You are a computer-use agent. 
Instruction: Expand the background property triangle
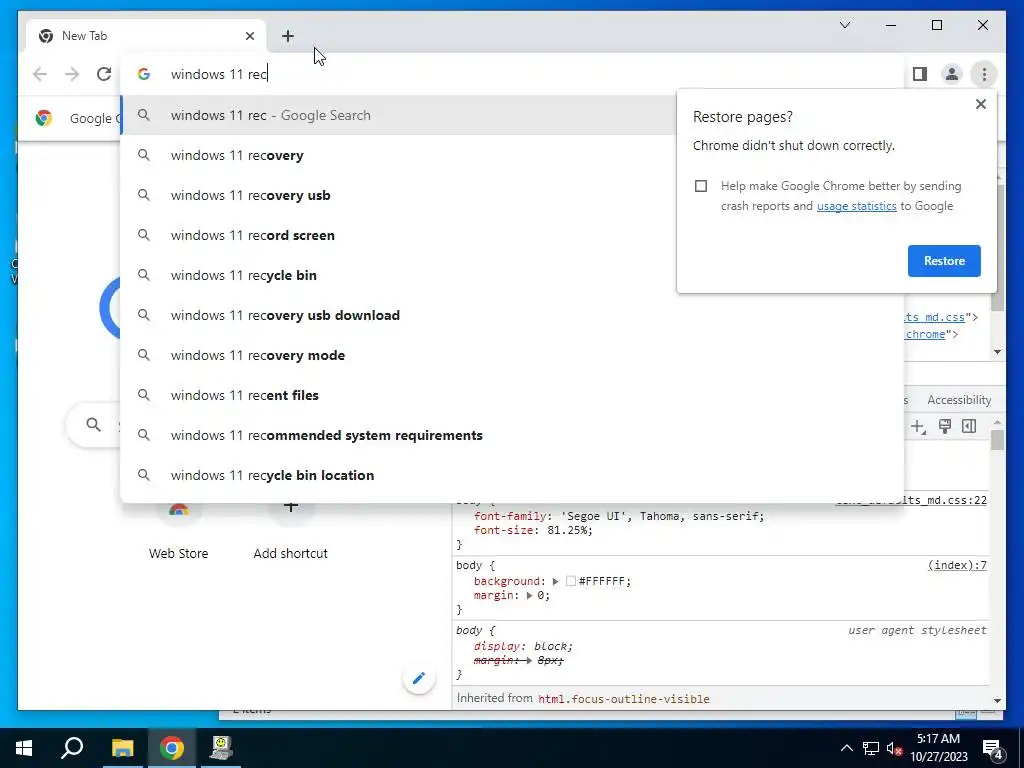point(555,581)
